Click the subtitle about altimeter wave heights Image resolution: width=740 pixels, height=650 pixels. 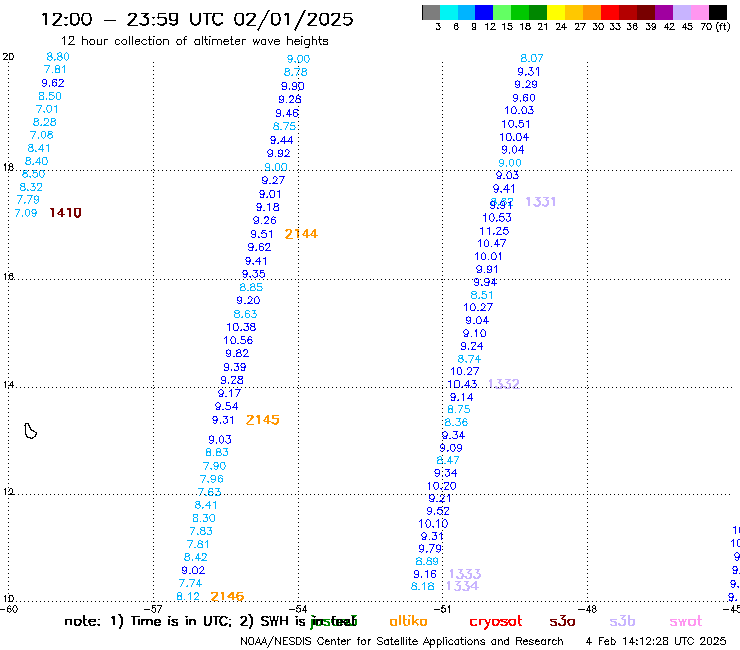point(194,41)
